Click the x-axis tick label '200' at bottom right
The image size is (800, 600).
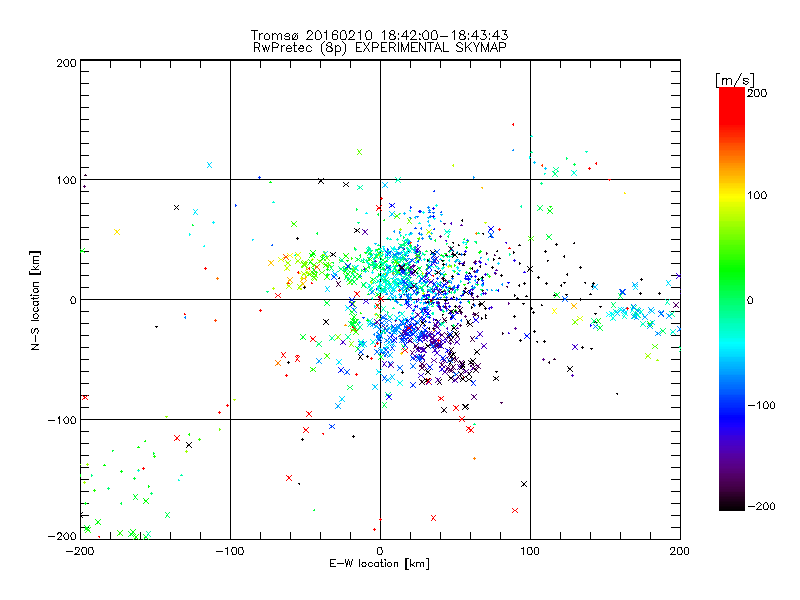coord(680,551)
